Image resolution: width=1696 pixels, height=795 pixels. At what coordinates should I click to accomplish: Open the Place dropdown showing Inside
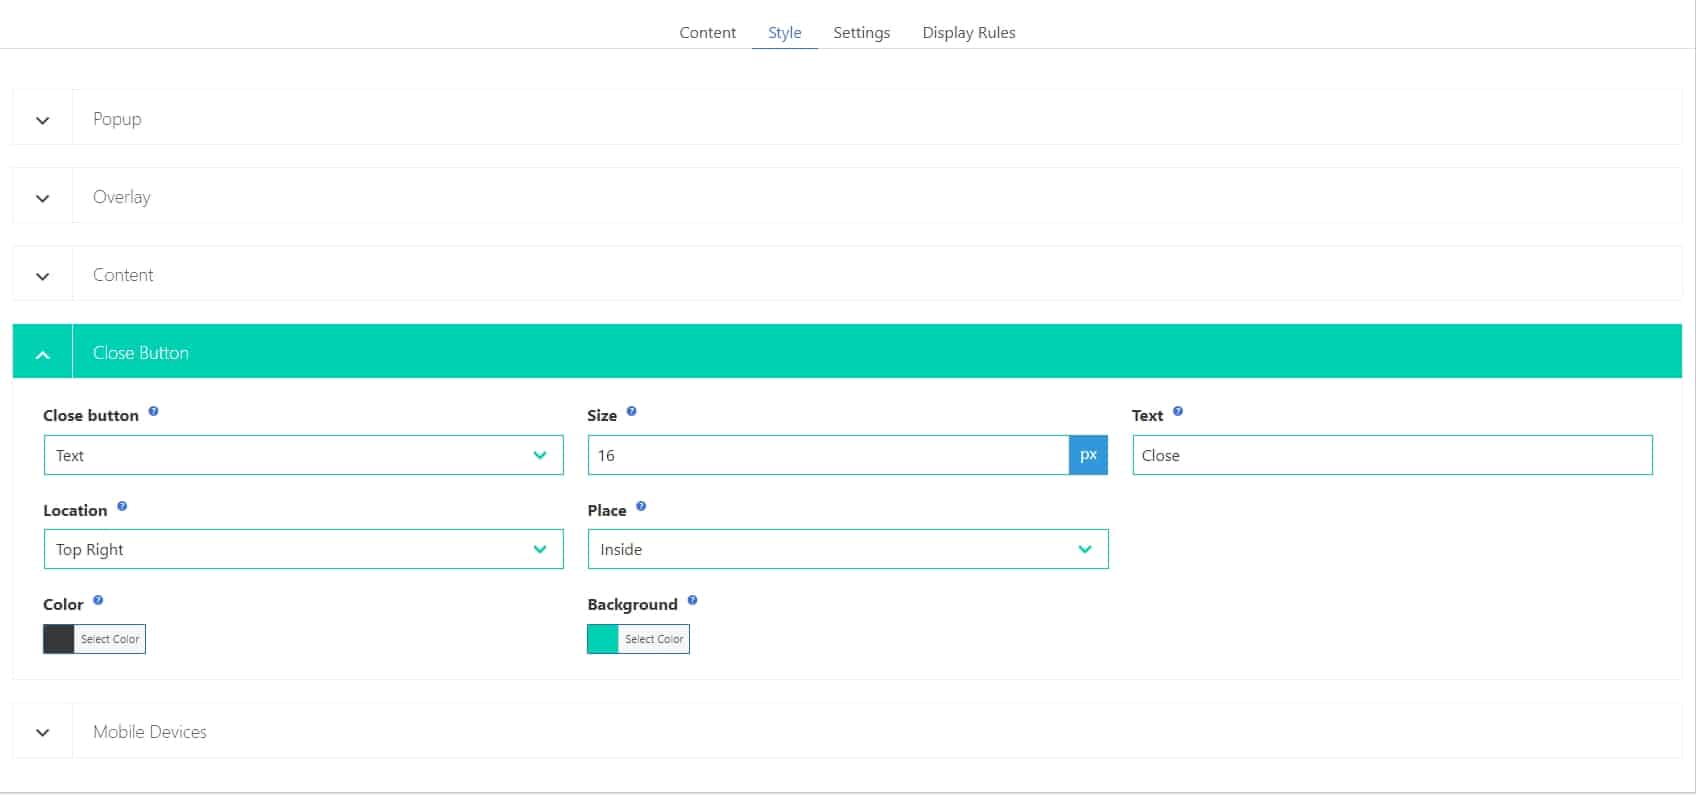tap(847, 549)
